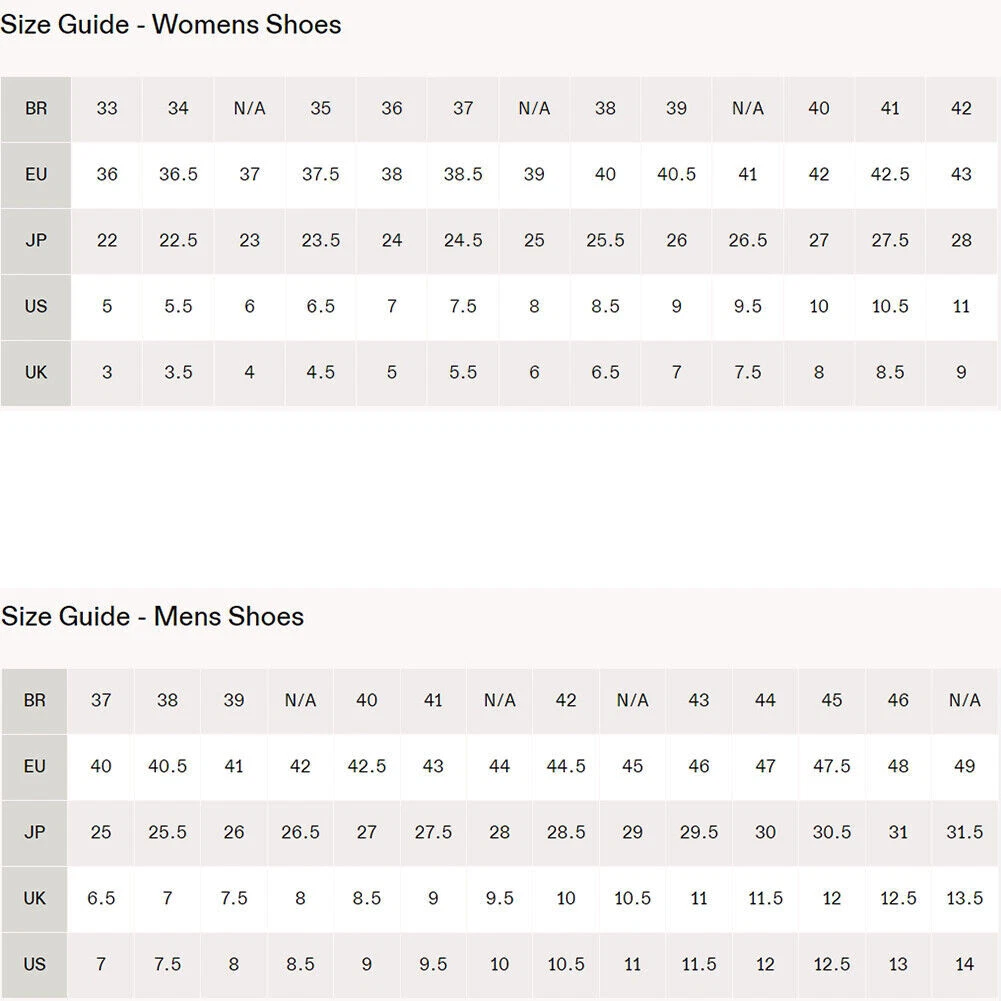Screen dimensions: 1001x1001
Task: Select UK 3 cell in Womens table
Action: (107, 372)
